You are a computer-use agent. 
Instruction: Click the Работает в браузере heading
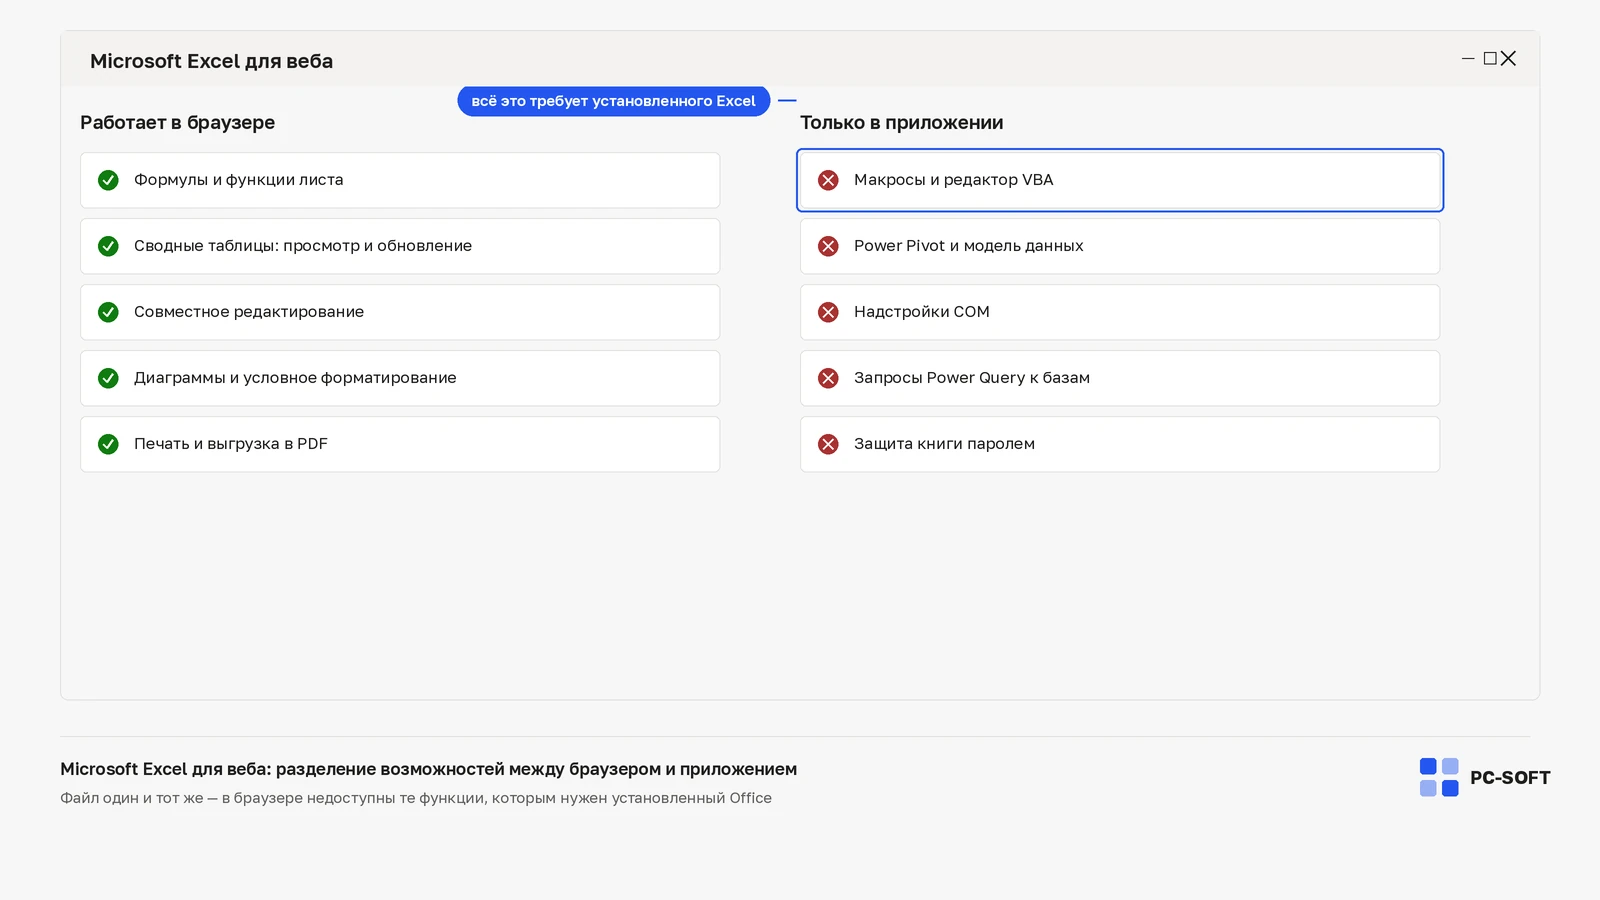[177, 123]
